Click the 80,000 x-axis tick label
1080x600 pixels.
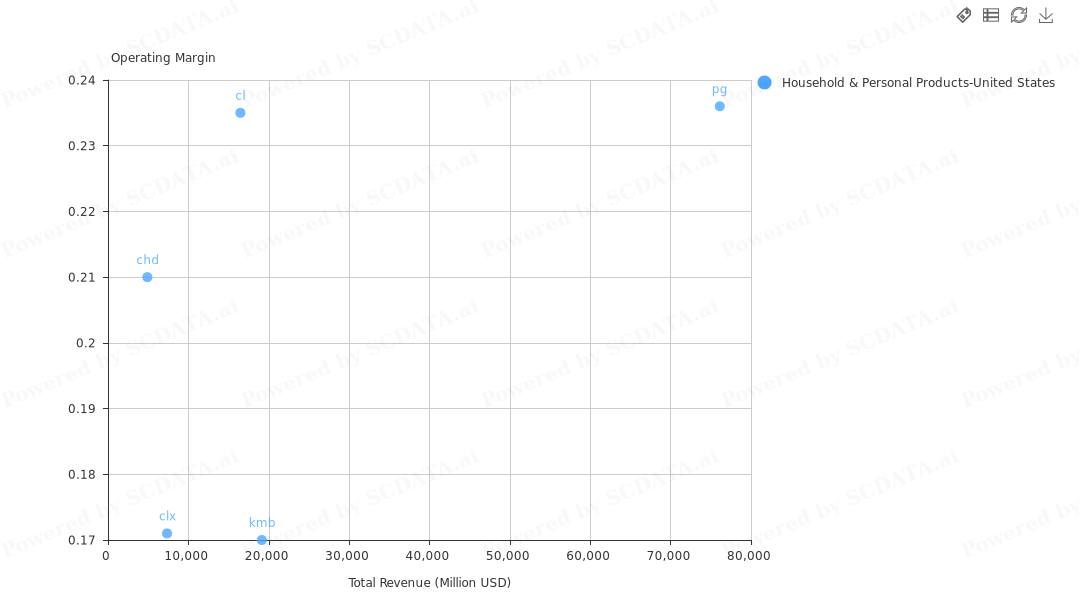coord(749,556)
